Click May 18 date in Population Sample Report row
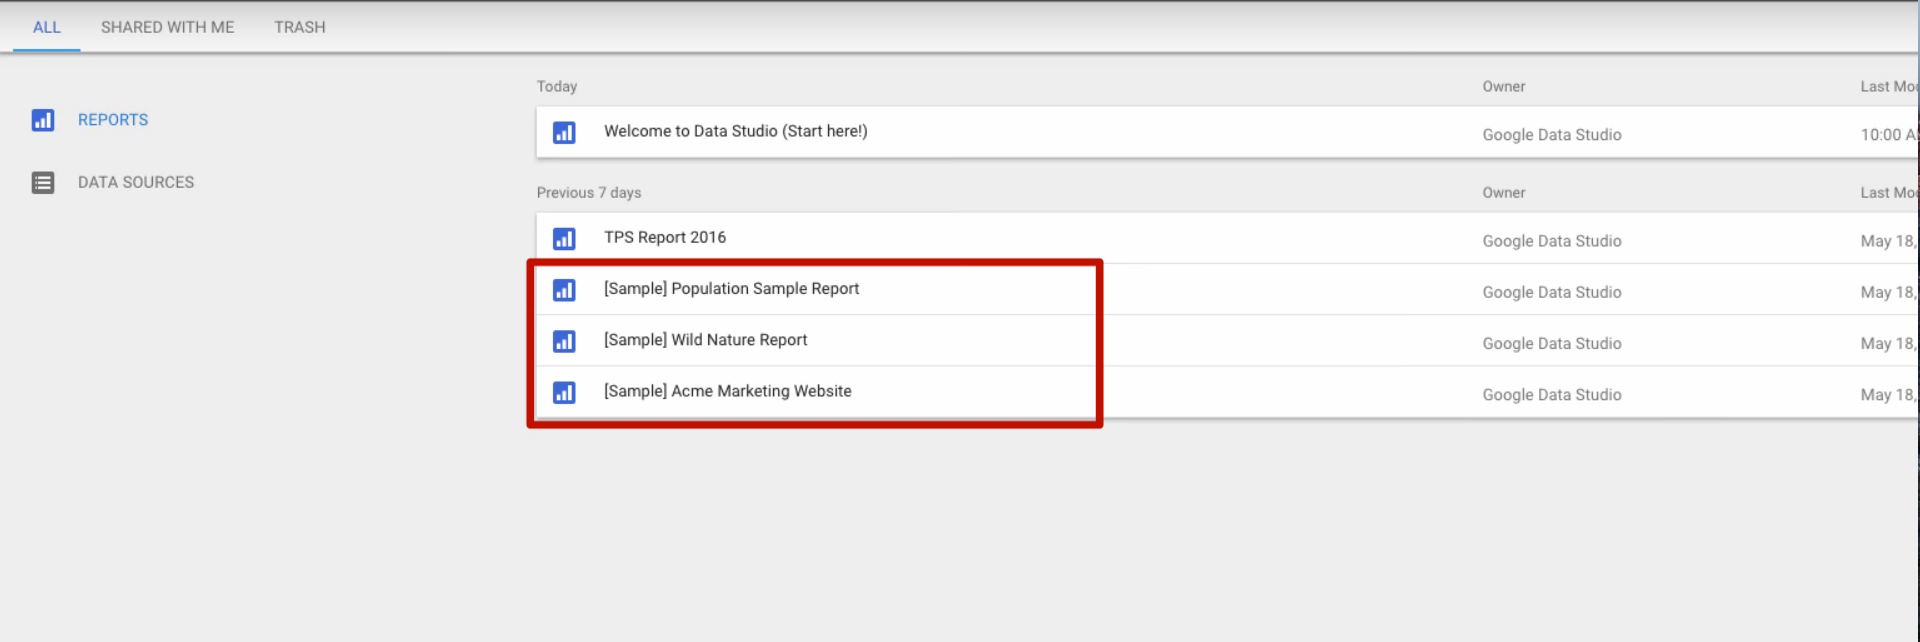Image resolution: width=1920 pixels, height=642 pixels. [1889, 292]
